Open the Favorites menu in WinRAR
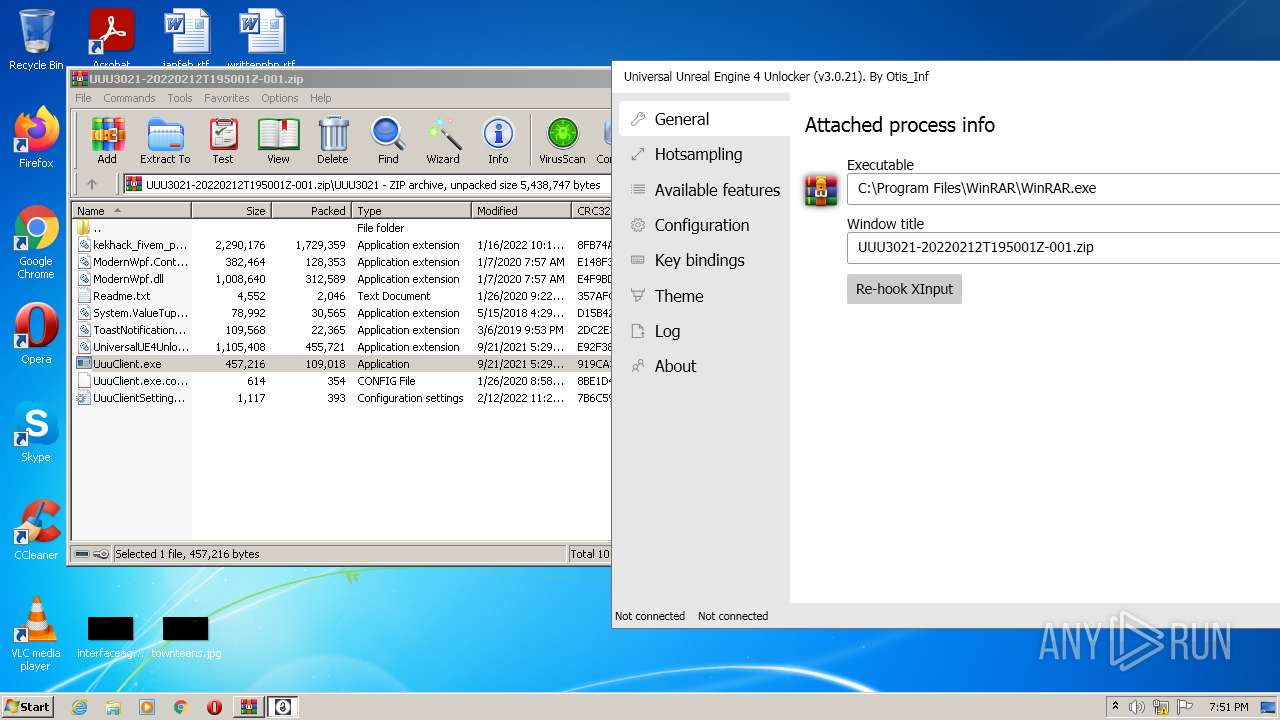This screenshot has width=1280, height=720. click(227, 98)
